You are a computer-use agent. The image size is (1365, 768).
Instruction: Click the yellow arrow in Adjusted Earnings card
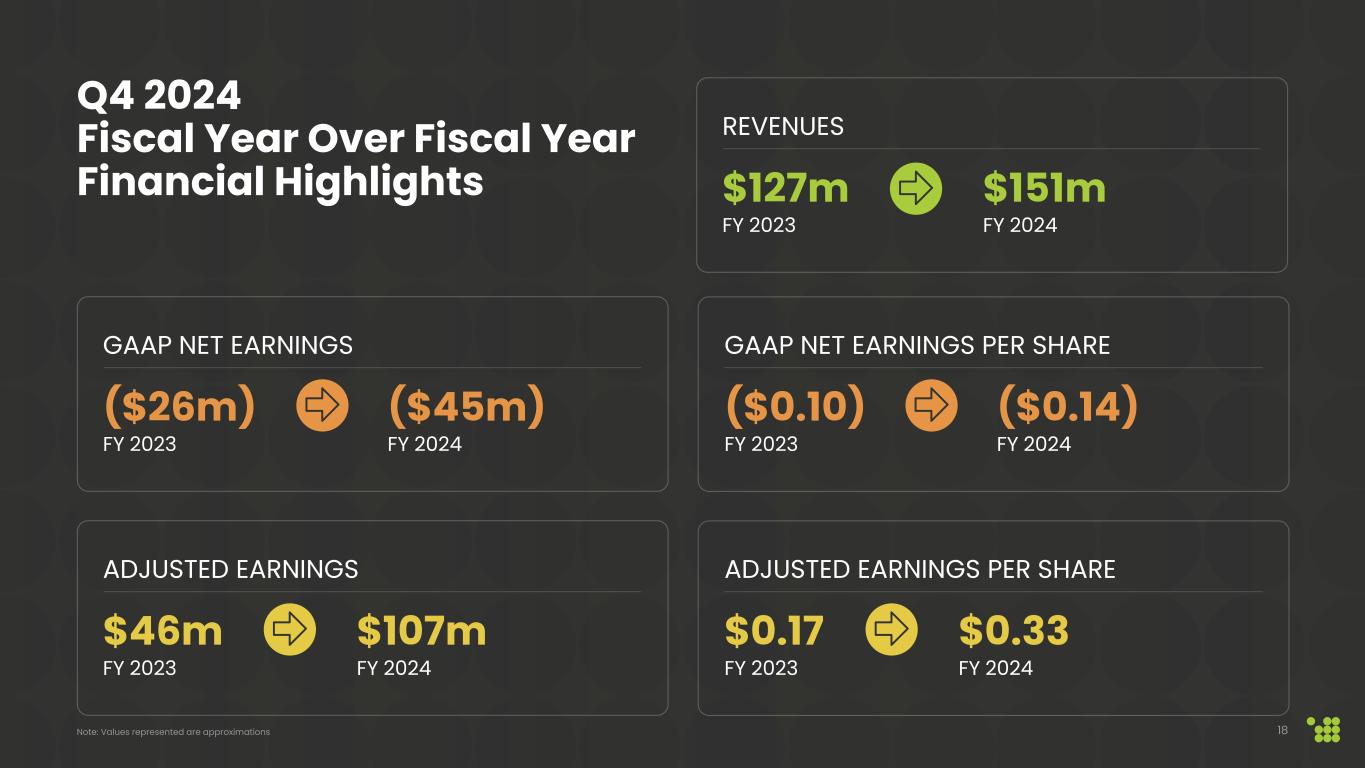pos(290,630)
